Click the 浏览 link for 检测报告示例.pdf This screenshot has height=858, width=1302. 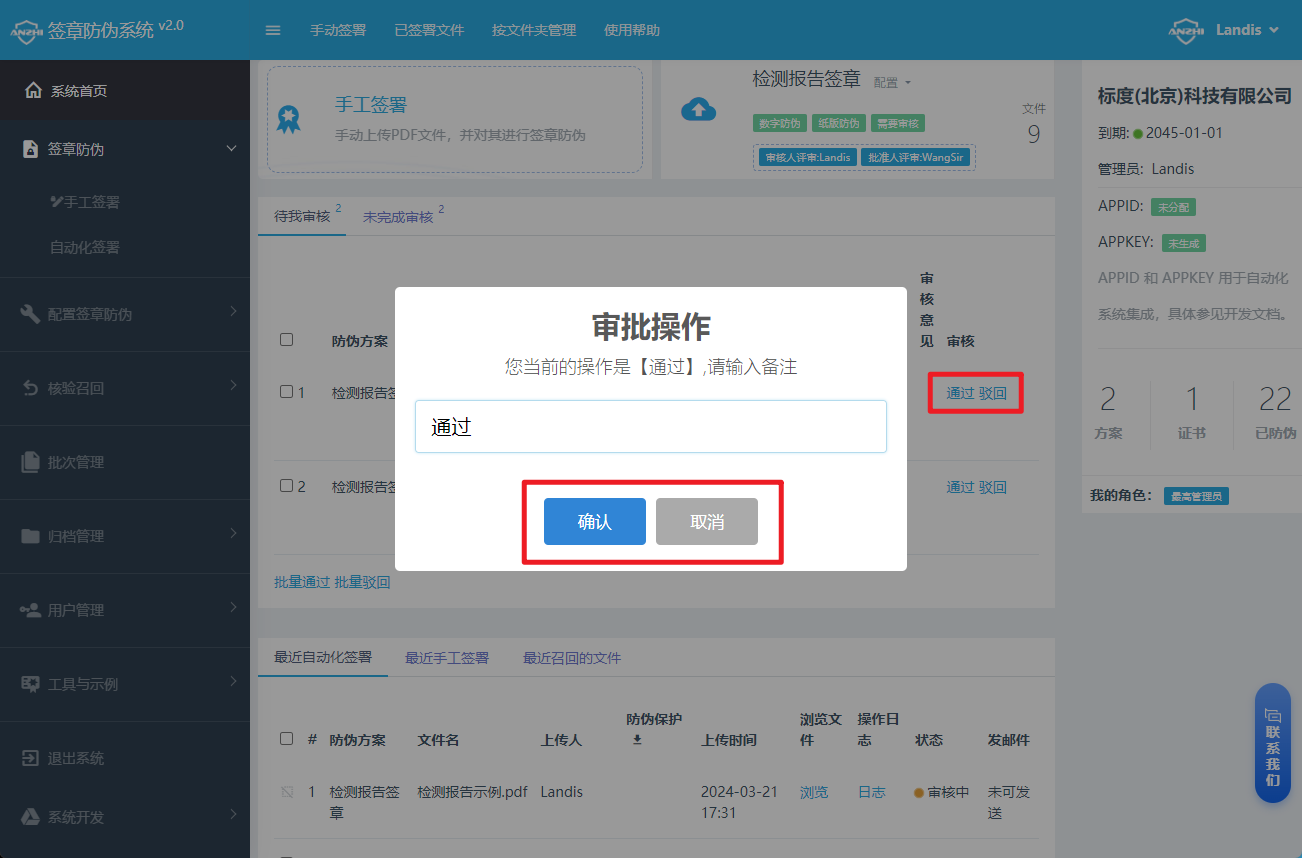click(814, 791)
